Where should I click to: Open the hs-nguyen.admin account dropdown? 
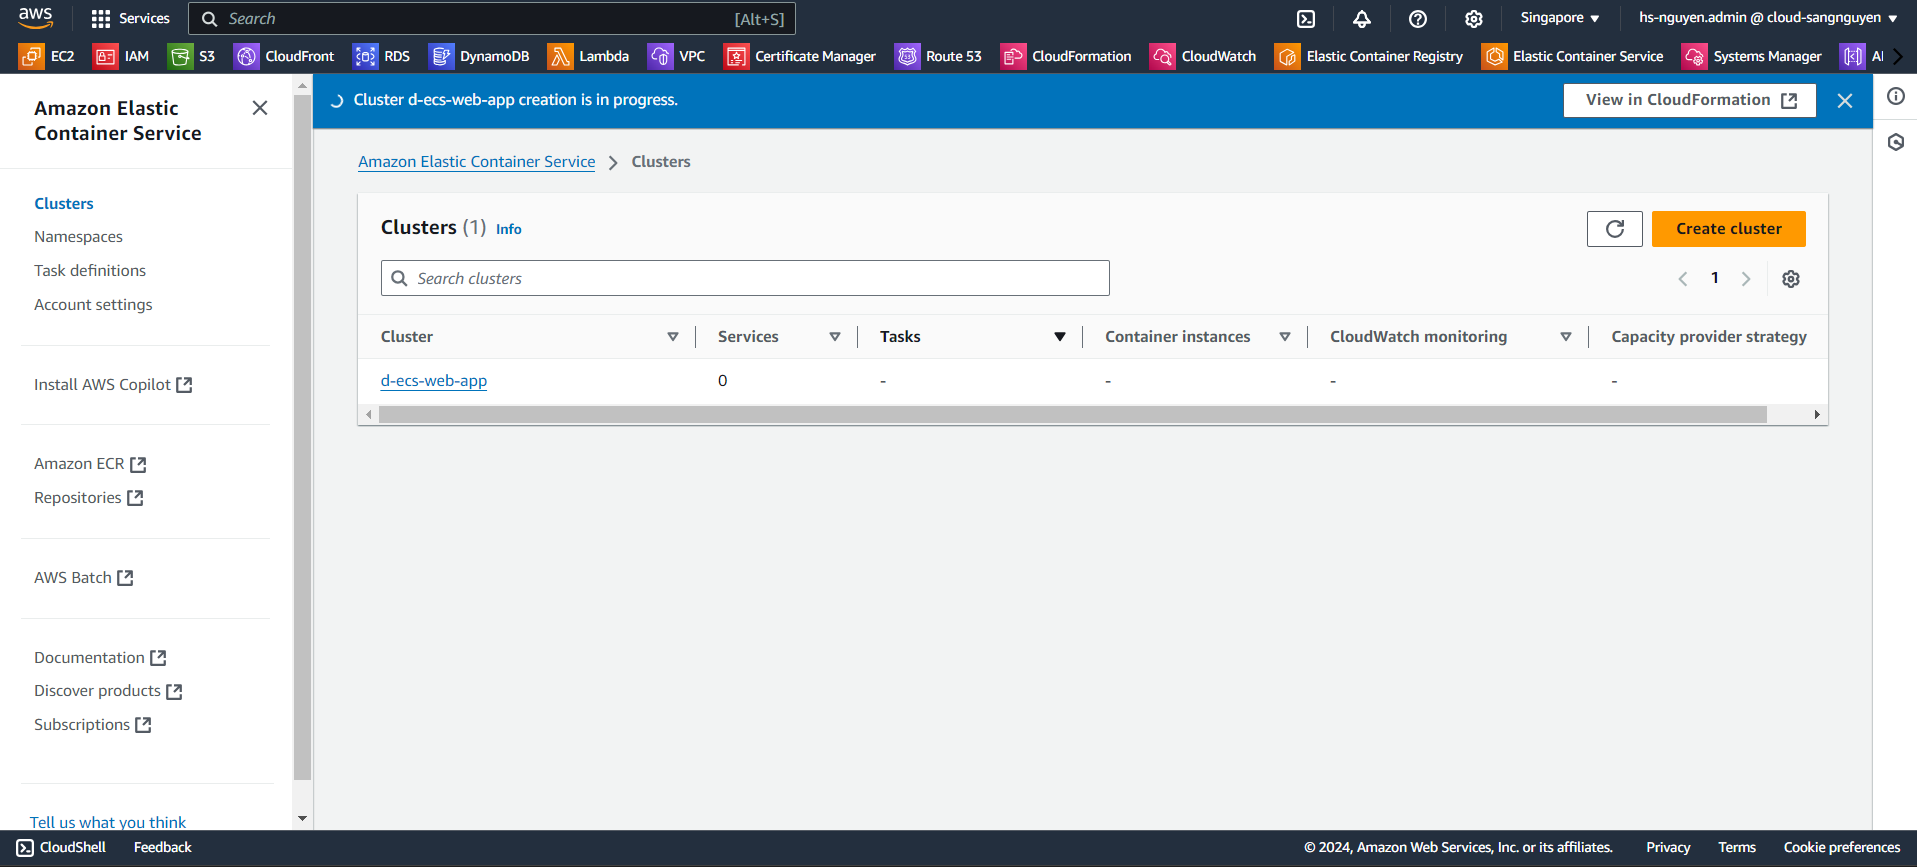coord(1767,18)
